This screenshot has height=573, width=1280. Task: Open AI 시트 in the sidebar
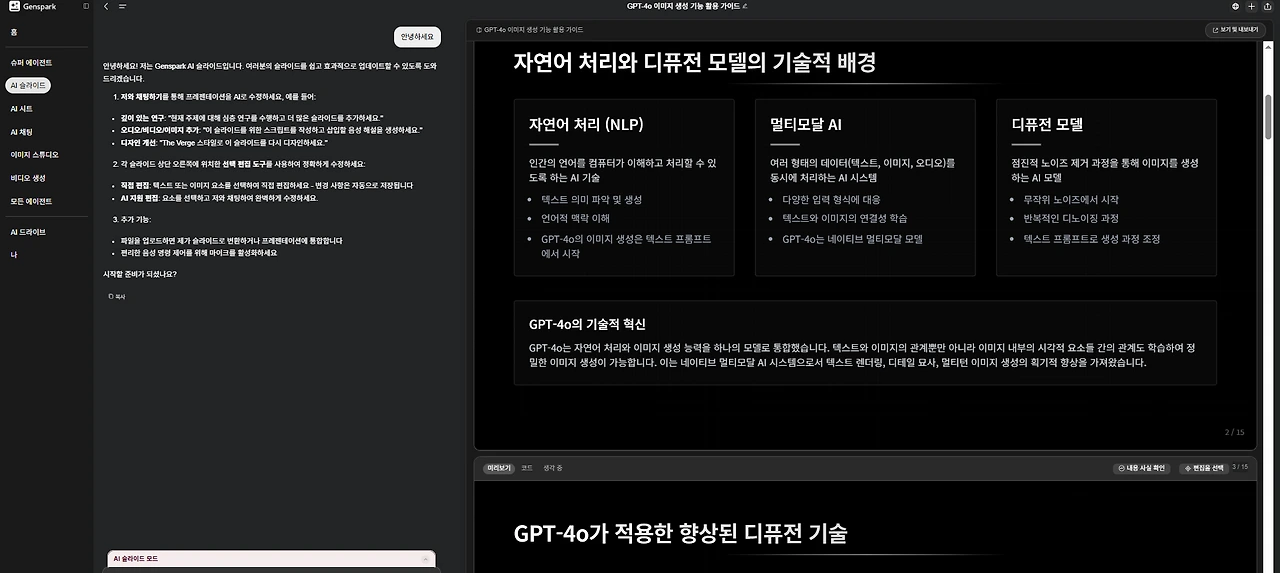pos(21,108)
